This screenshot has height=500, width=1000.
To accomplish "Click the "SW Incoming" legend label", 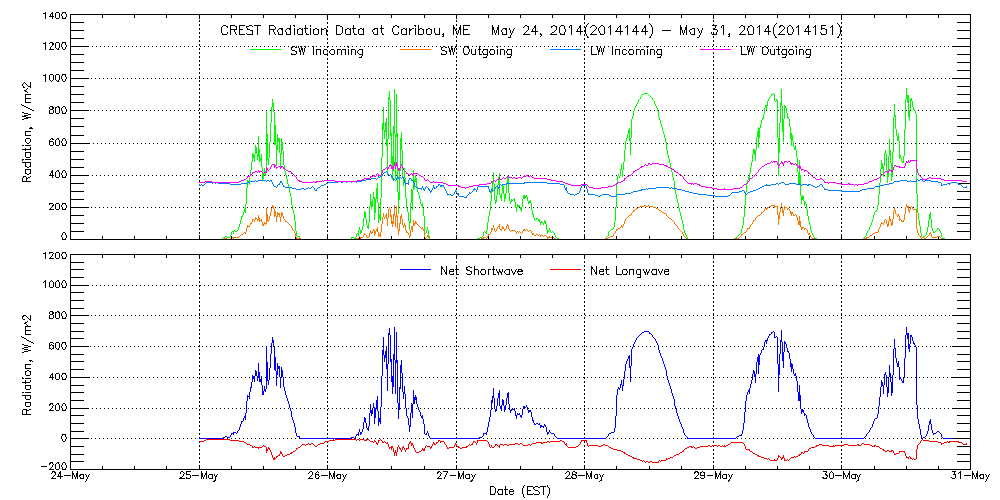I will [x=326, y=51].
